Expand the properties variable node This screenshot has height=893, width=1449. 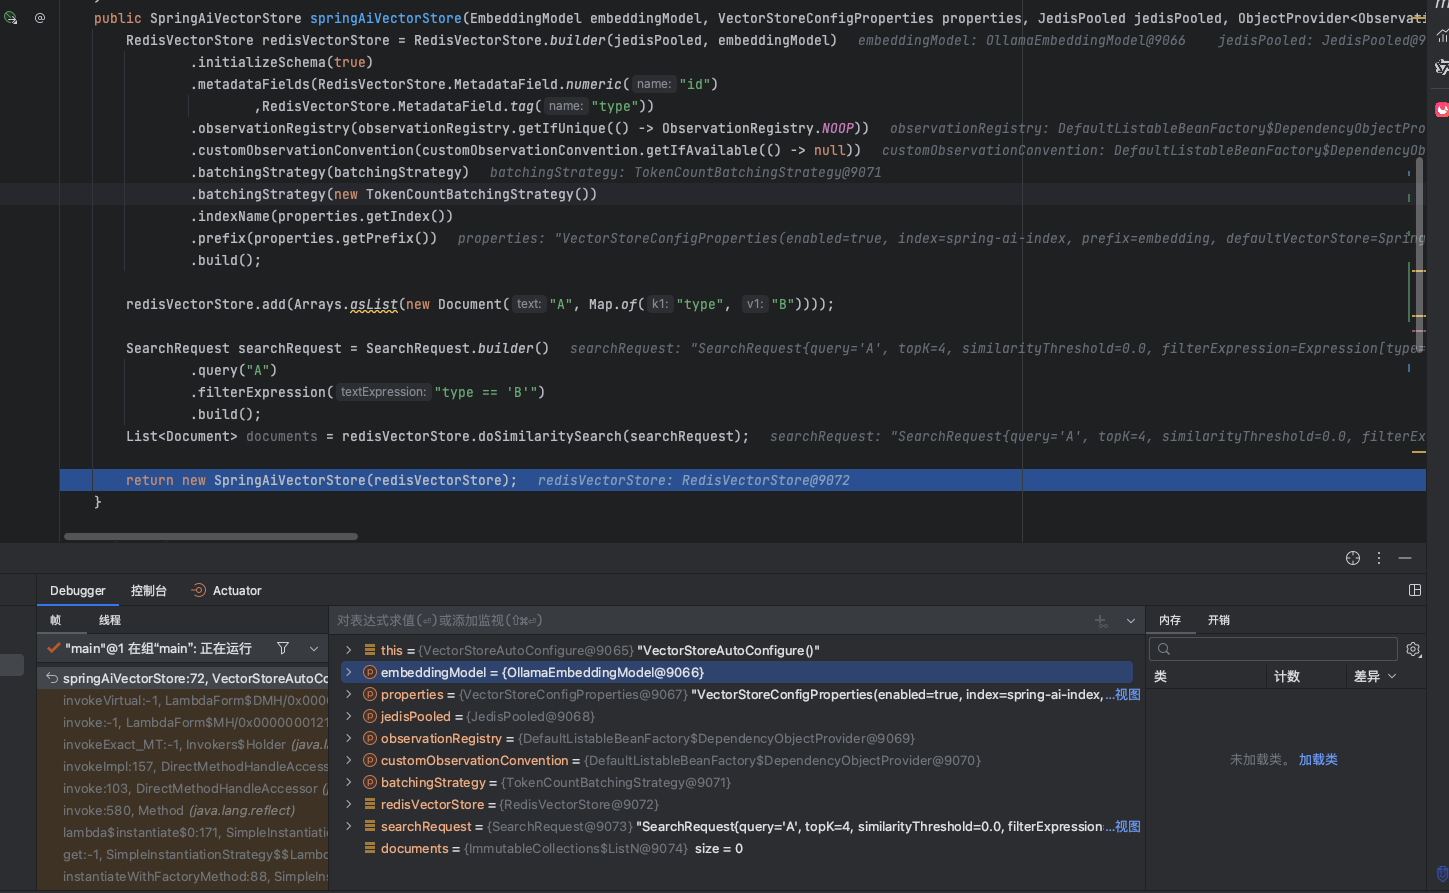pyautogui.click(x=349, y=694)
